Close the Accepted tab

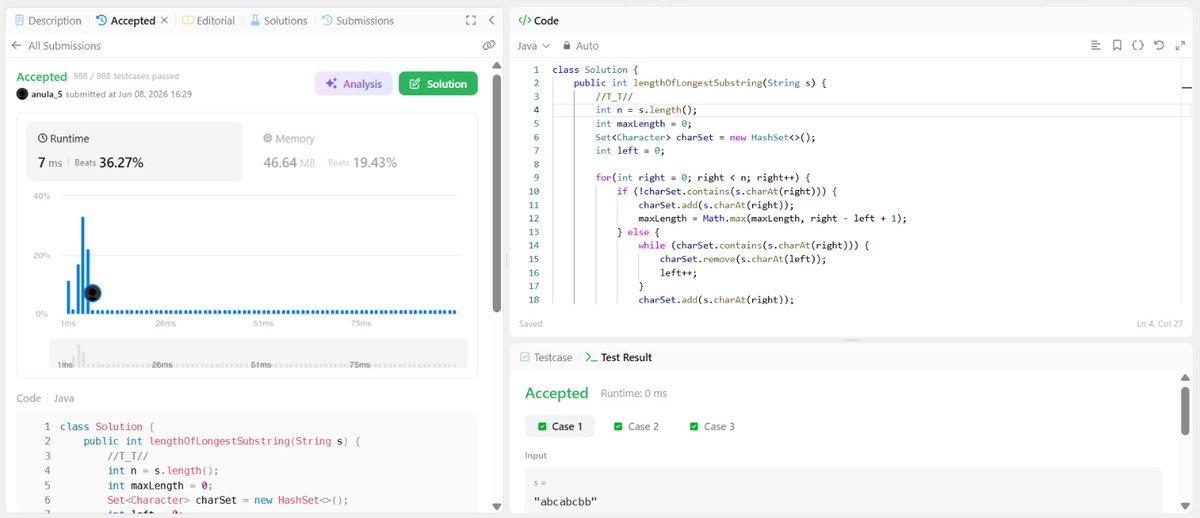coord(164,20)
